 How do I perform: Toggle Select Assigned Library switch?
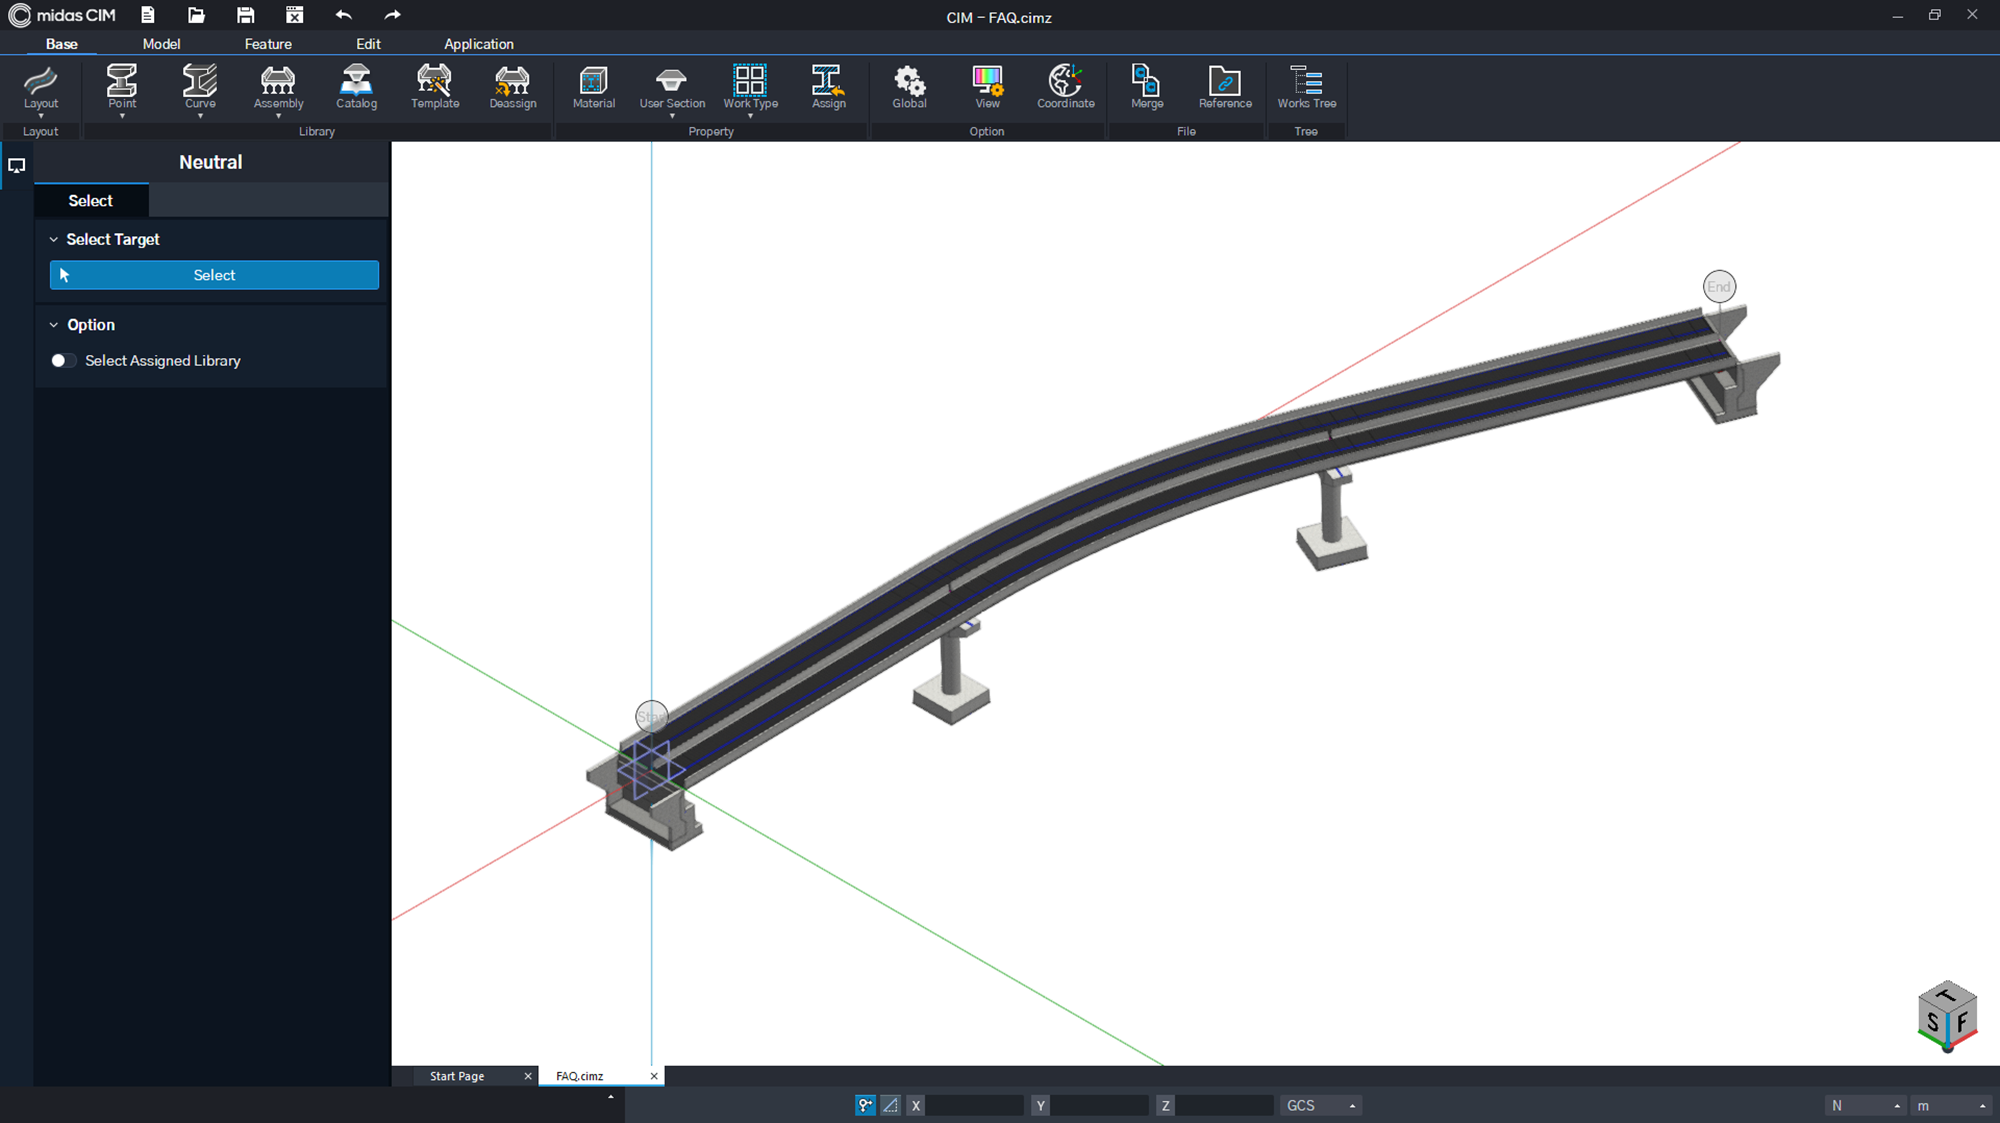[63, 361]
